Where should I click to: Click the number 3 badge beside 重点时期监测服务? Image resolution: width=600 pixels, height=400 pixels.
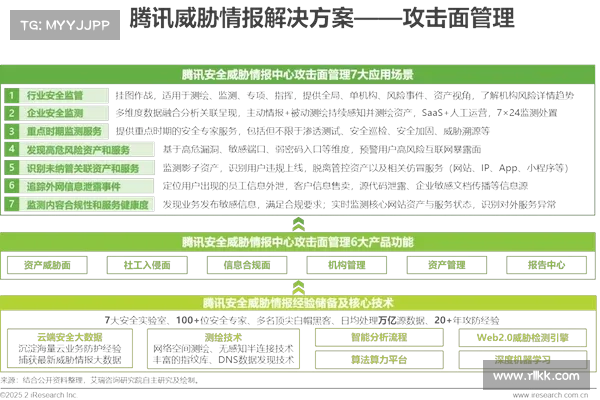(11, 131)
